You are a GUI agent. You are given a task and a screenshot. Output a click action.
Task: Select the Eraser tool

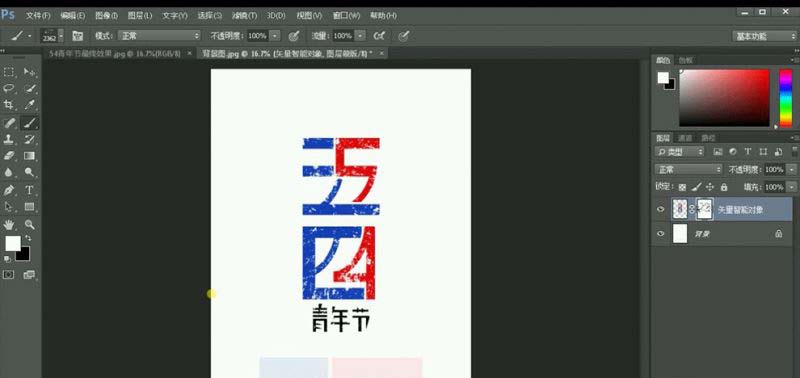9,156
